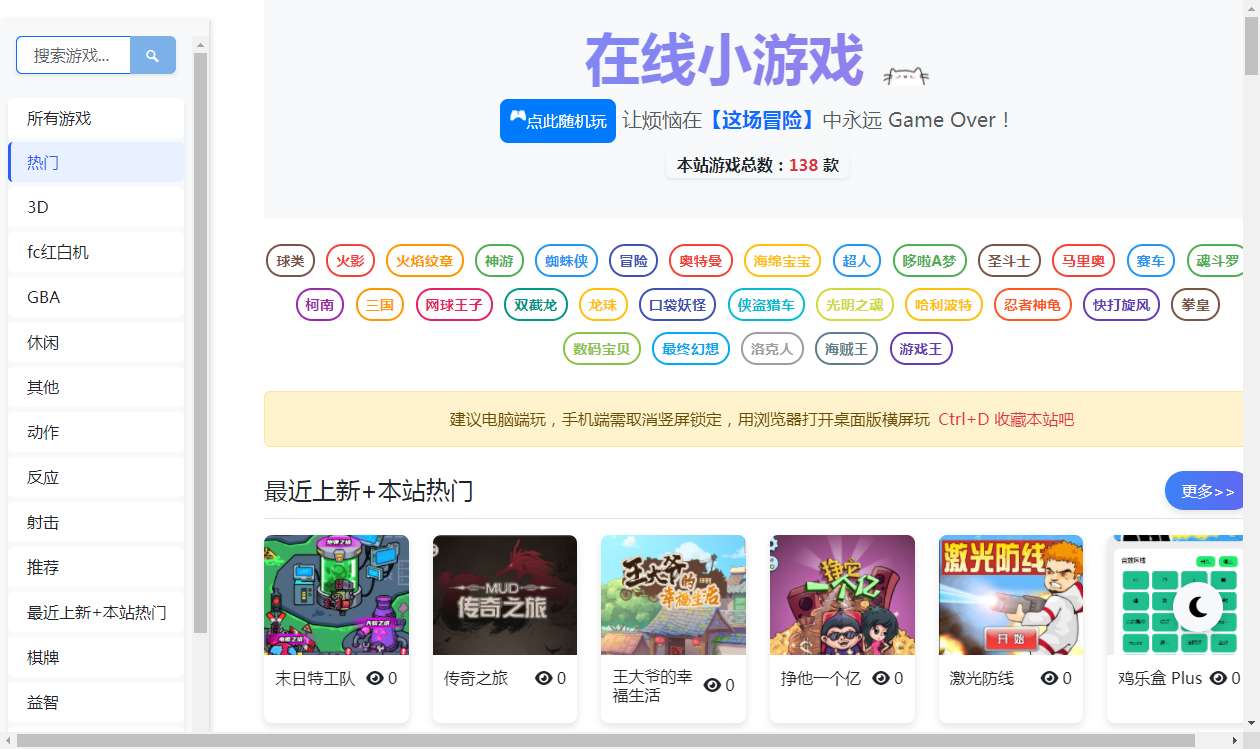Click the magnifier search button
This screenshot has height=749, width=1260.
click(153, 56)
